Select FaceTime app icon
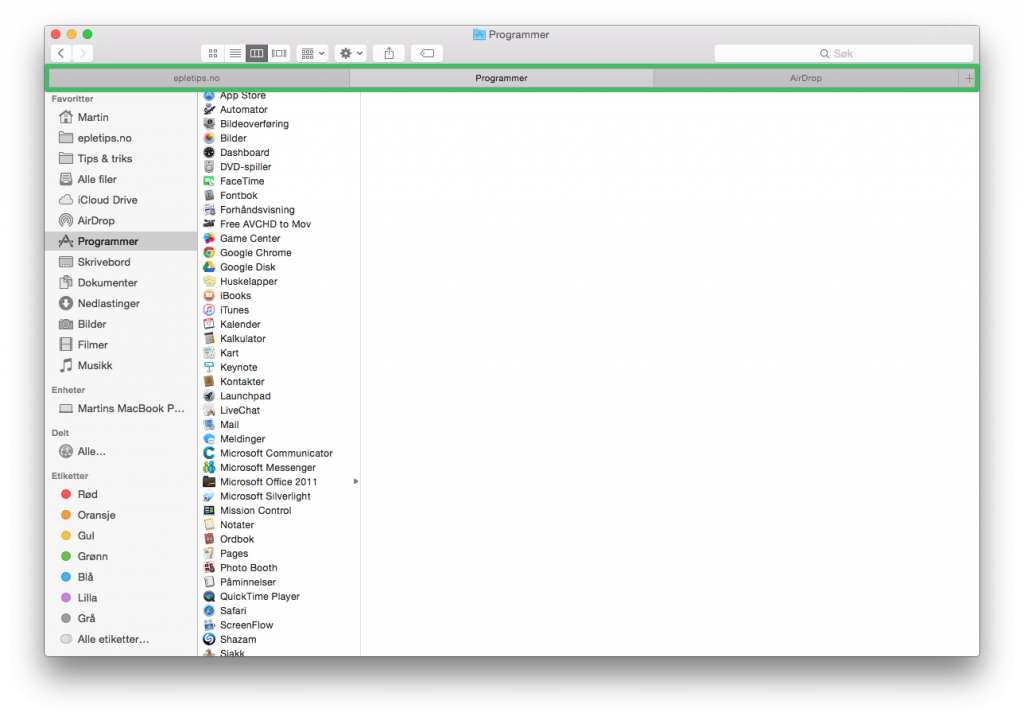Screen dimensions: 1024x720 (209, 181)
